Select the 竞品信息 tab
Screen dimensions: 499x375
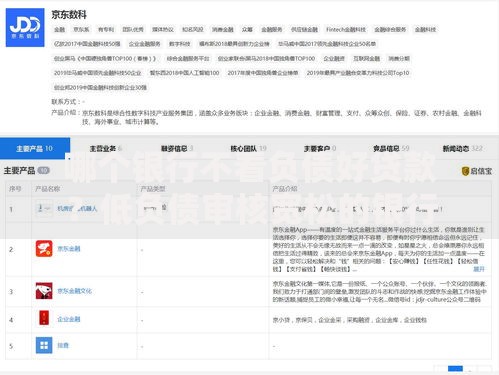click(391, 149)
